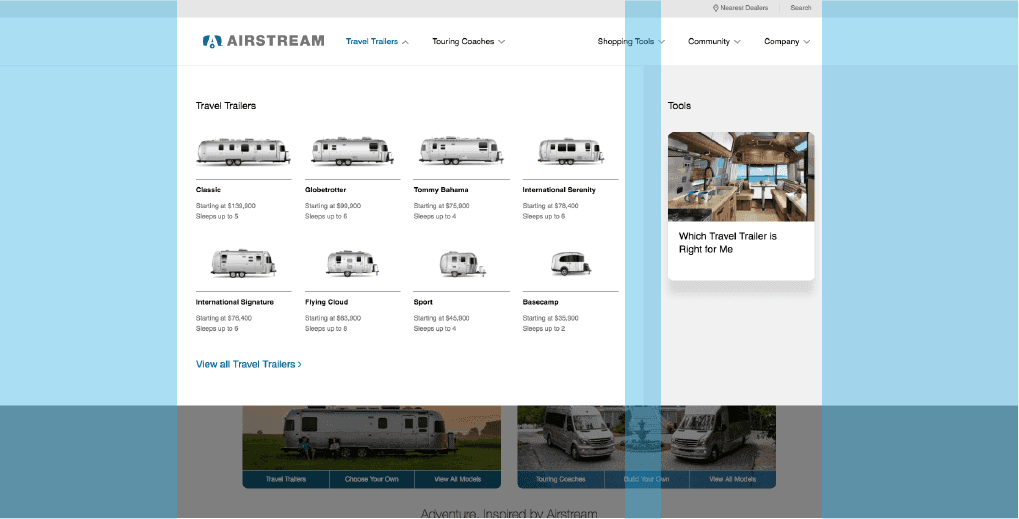Click the Sport model name
The height and width of the screenshot is (519, 1019).
coord(423,302)
